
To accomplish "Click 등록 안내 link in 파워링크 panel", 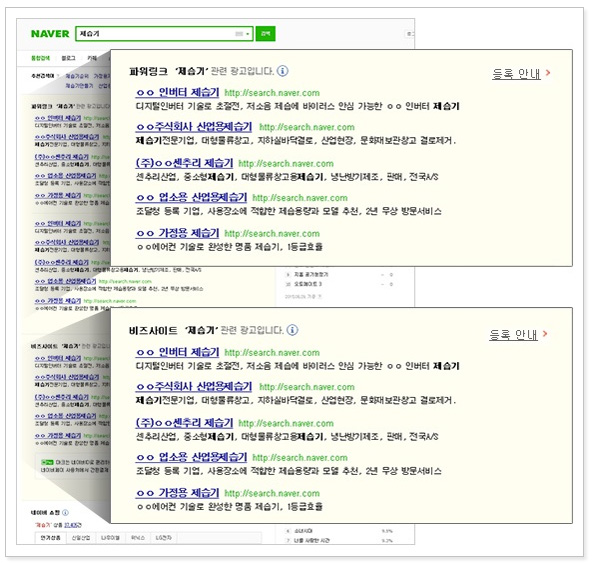I will pyautogui.click(x=516, y=73).
